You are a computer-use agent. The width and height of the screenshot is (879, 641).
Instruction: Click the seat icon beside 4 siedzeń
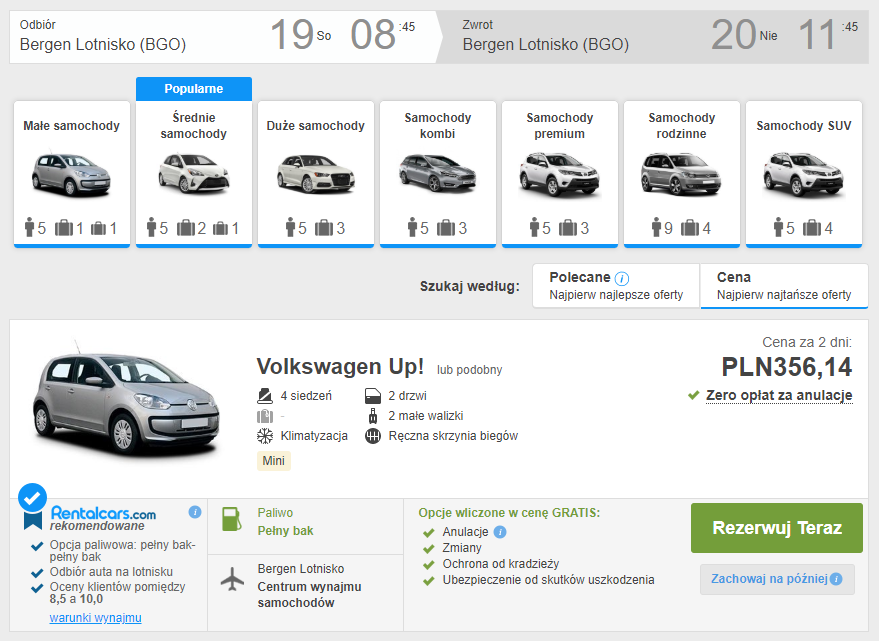coord(265,396)
